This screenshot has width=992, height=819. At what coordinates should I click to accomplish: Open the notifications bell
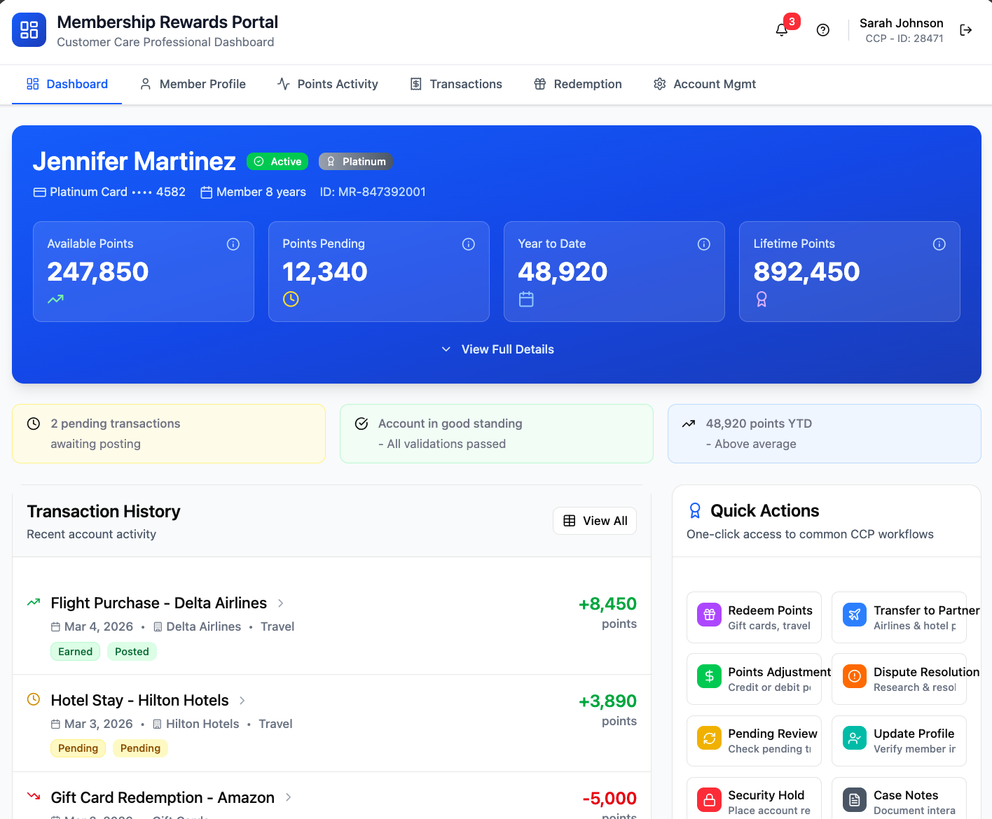[x=781, y=30]
